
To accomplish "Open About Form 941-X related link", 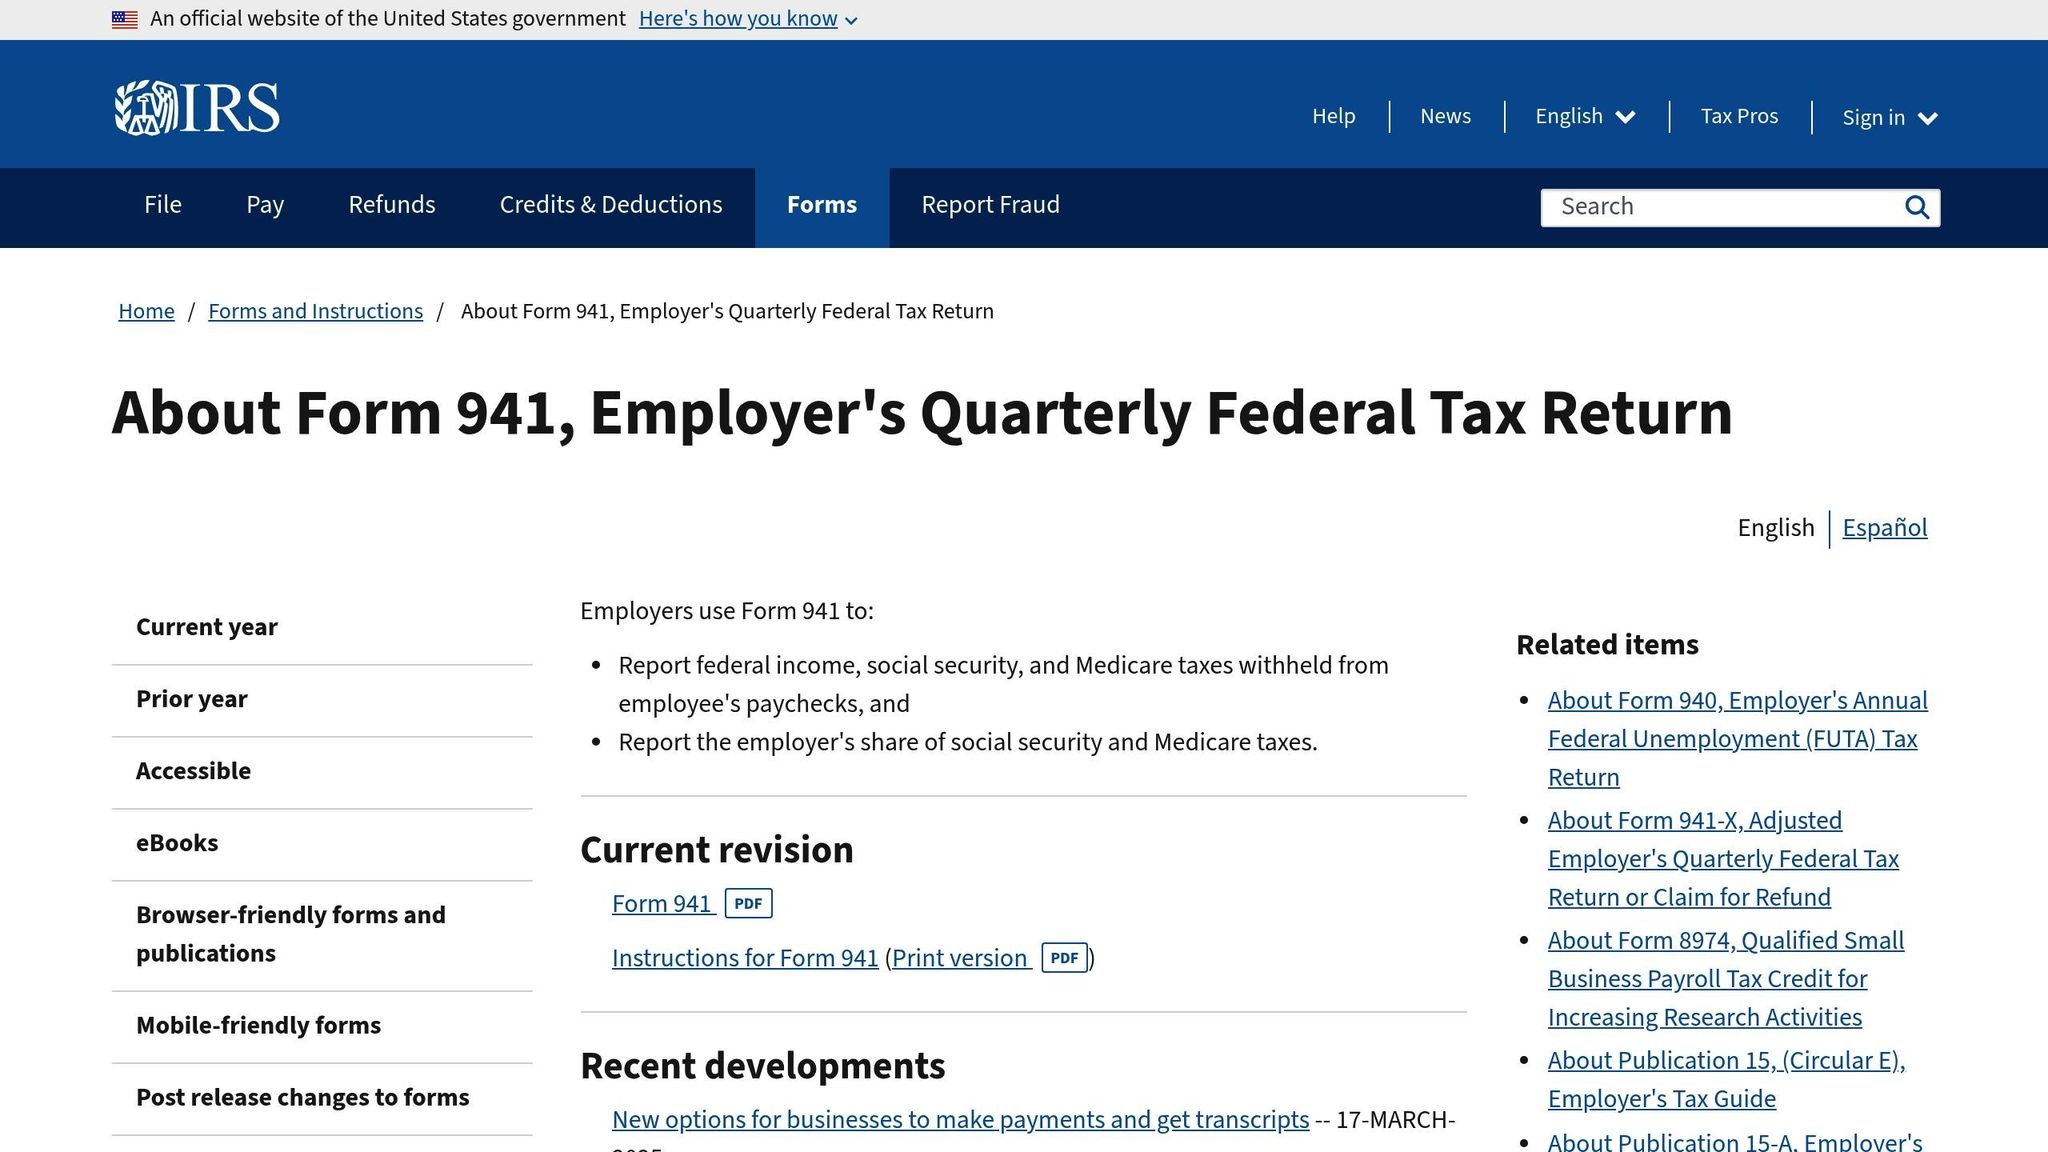I will pyautogui.click(x=1723, y=859).
